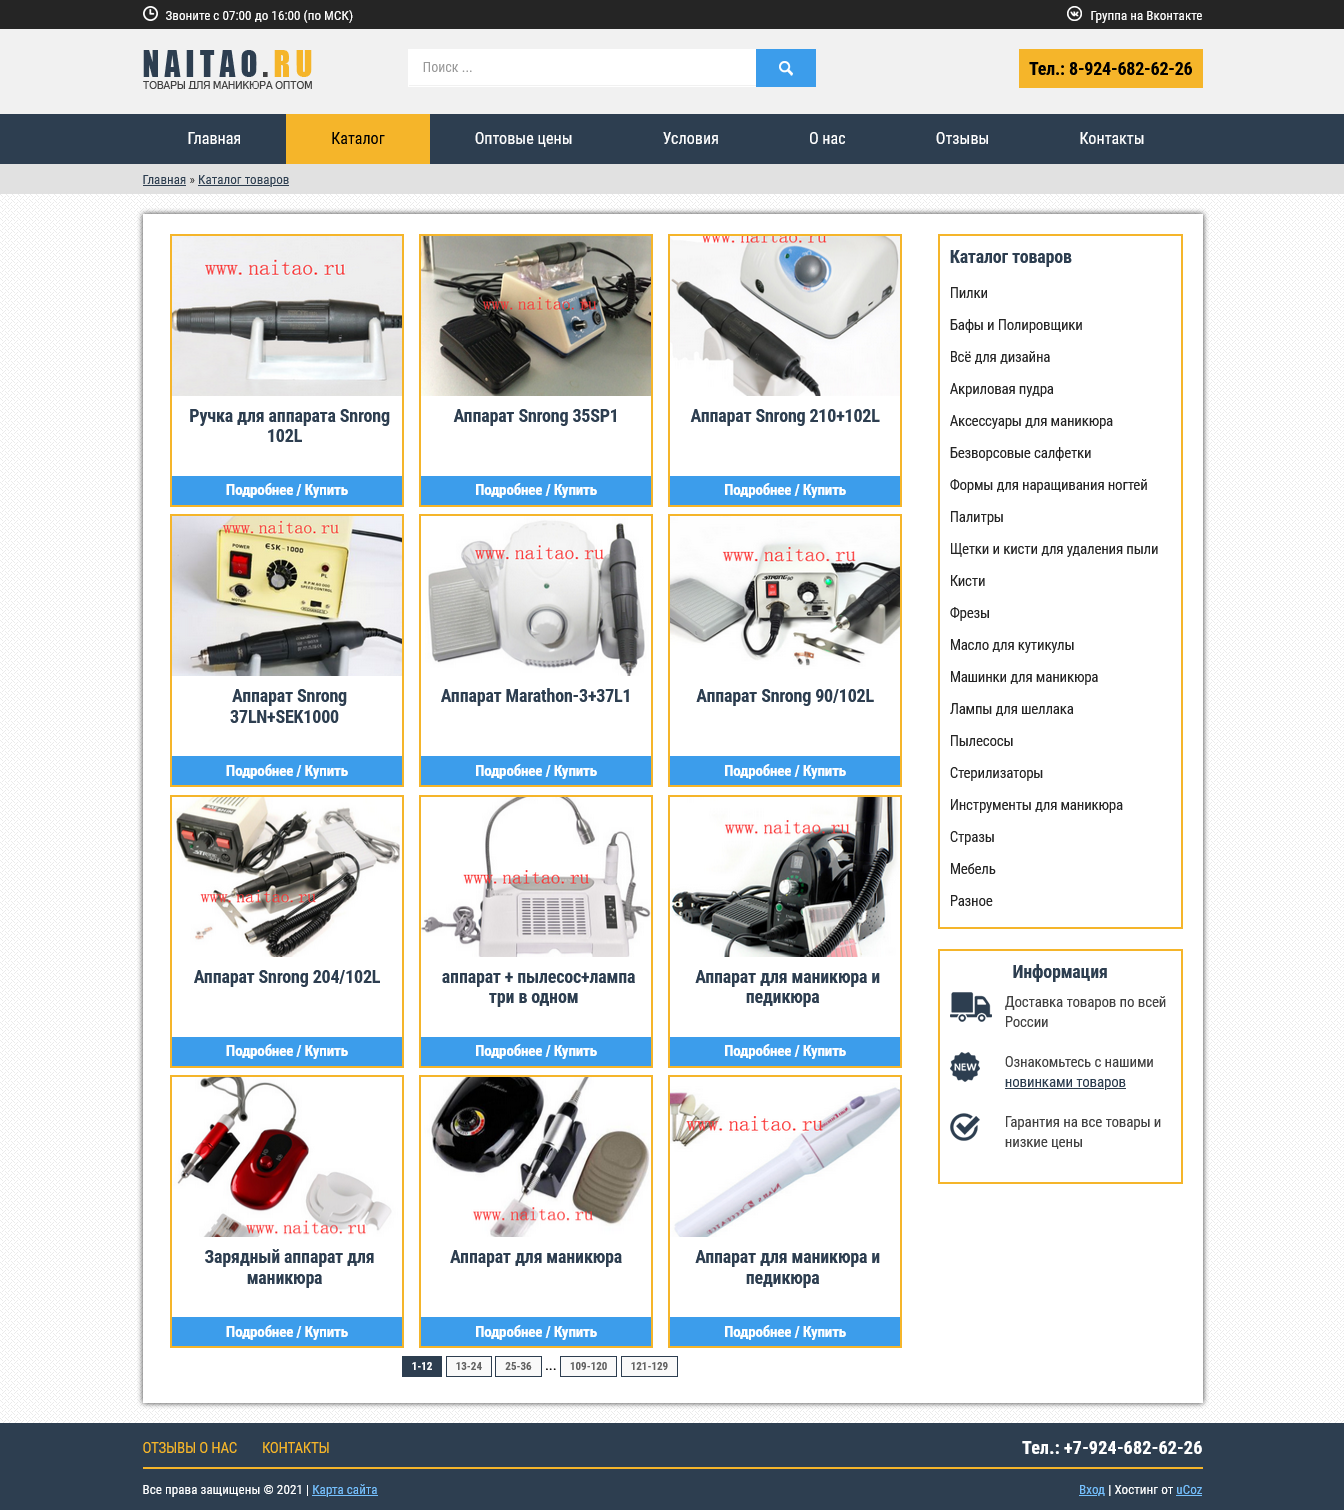Click the Каталог товаров breadcrumb link
1344x1510 pixels.
tap(243, 180)
